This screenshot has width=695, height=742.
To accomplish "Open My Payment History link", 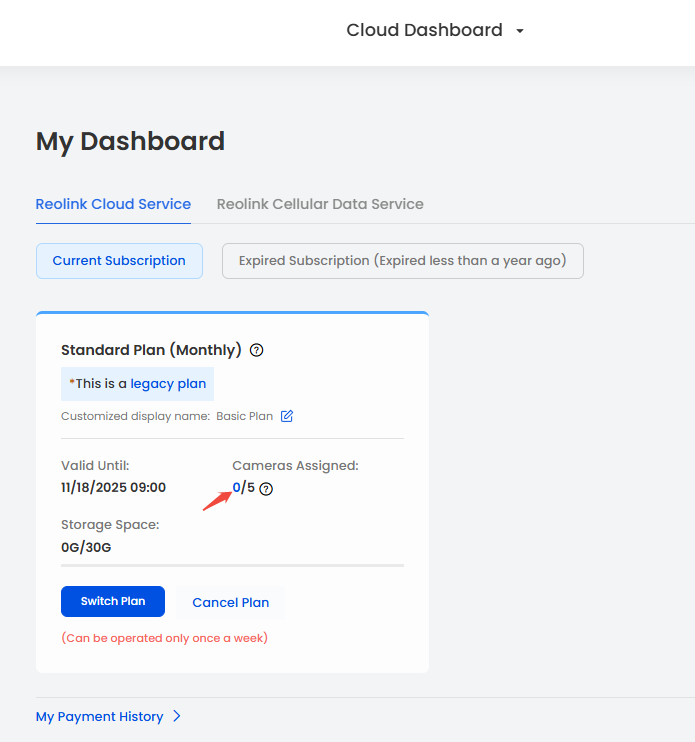I will [x=100, y=716].
